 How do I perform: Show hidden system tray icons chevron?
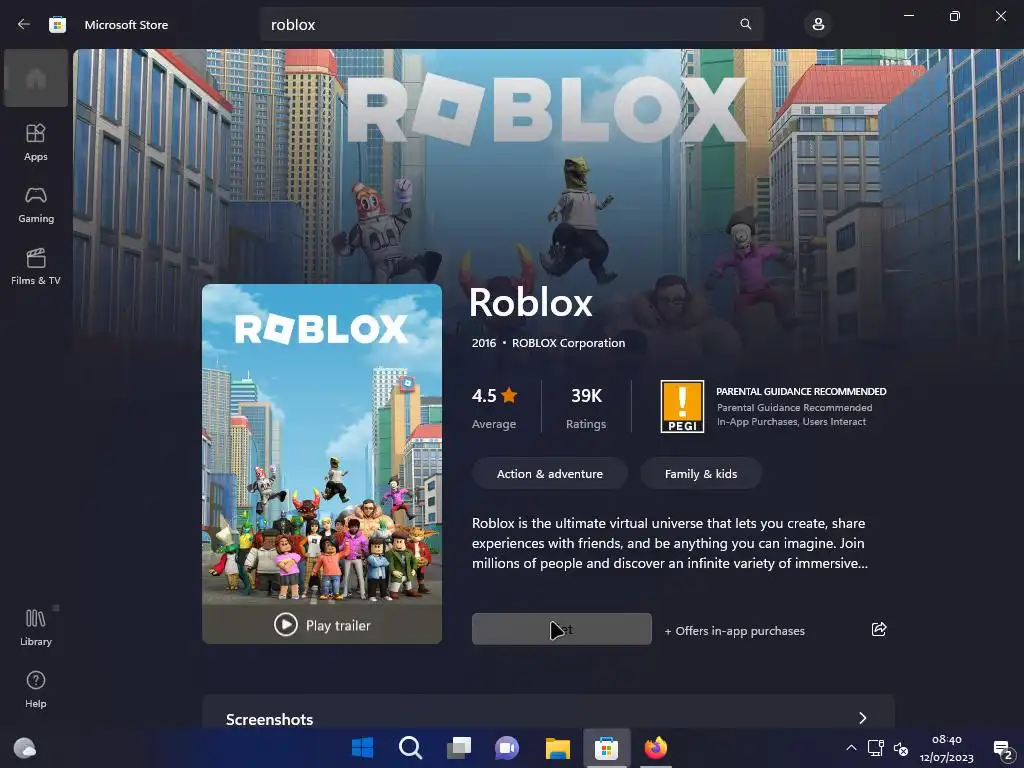[x=851, y=748]
